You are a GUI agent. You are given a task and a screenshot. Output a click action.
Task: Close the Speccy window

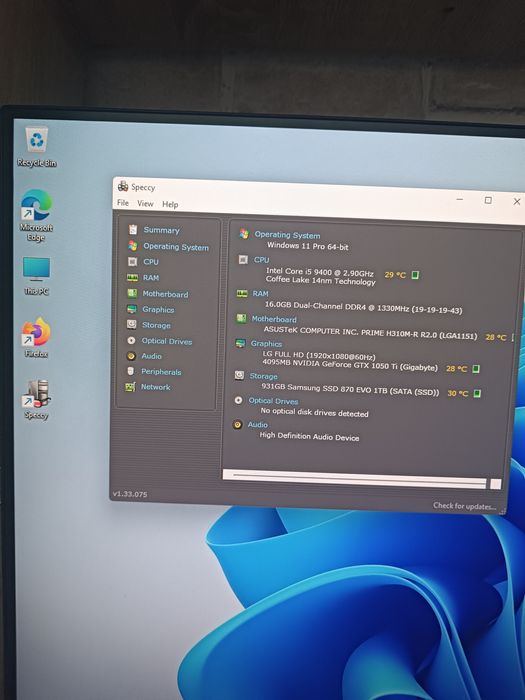pyautogui.click(x=517, y=201)
